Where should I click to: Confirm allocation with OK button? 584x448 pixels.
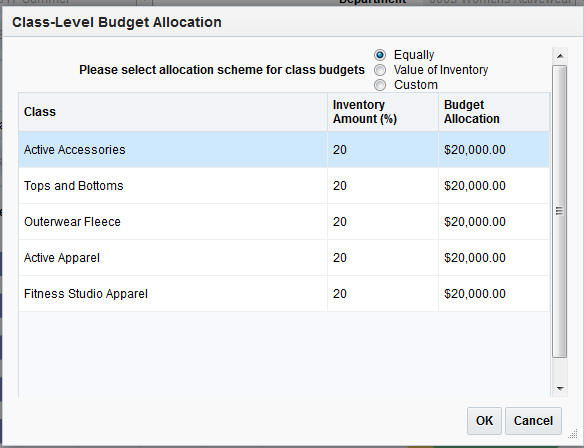tap(484, 420)
